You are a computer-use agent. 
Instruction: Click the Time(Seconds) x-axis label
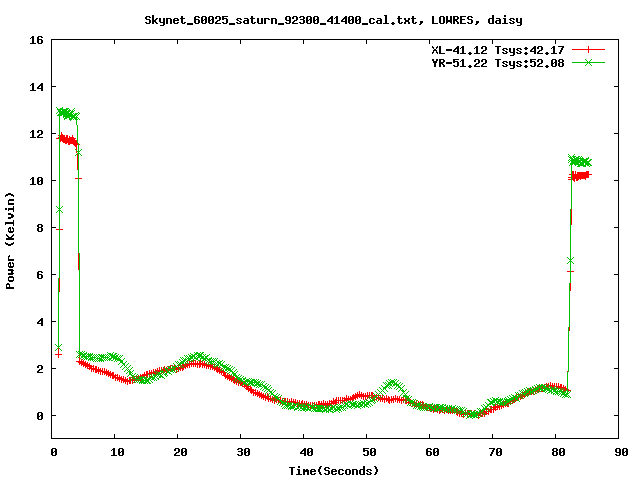(x=334, y=471)
